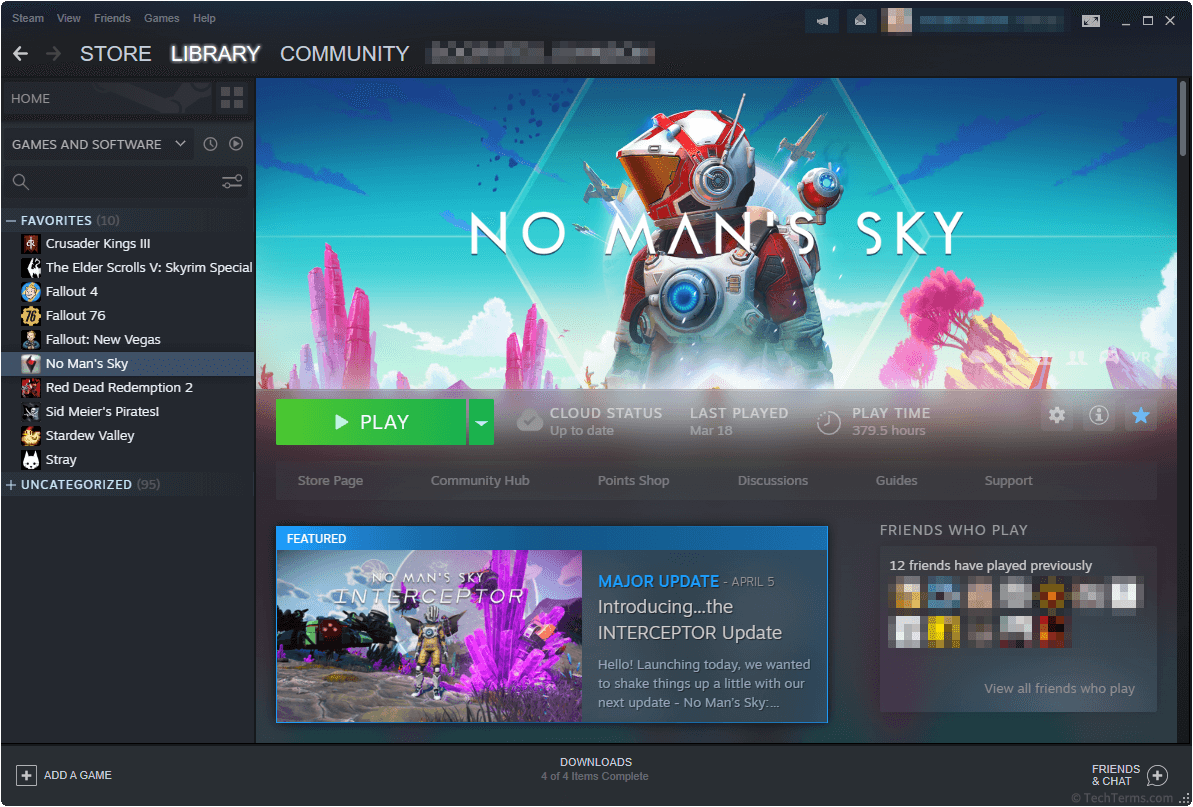
Task: Open the Downloads status bar
Action: (595, 769)
